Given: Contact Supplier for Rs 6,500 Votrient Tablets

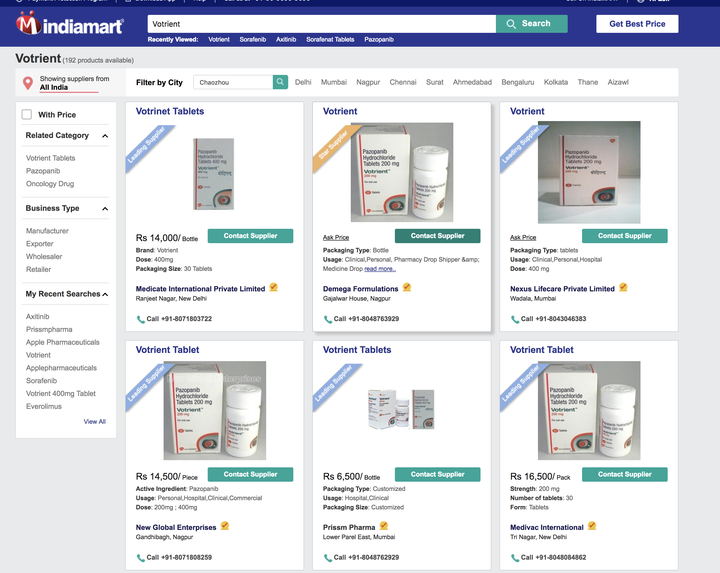Looking at the screenshot, I should tap(438, 474).
